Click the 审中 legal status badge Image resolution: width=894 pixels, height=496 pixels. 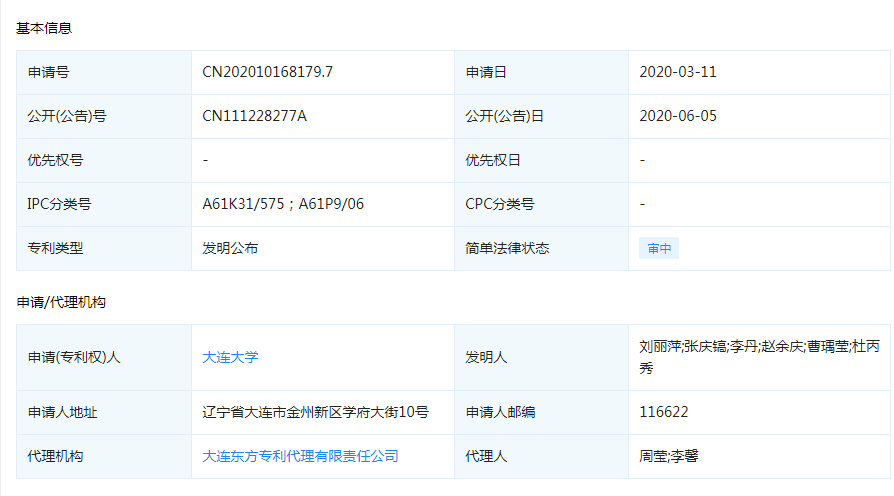(x=659, y=249)
